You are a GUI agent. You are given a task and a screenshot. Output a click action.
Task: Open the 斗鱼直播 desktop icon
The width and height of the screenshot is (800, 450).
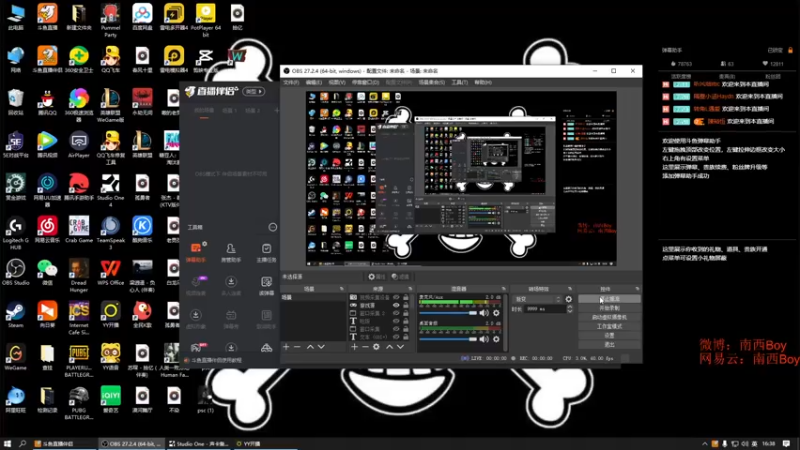tap(47, 17)
